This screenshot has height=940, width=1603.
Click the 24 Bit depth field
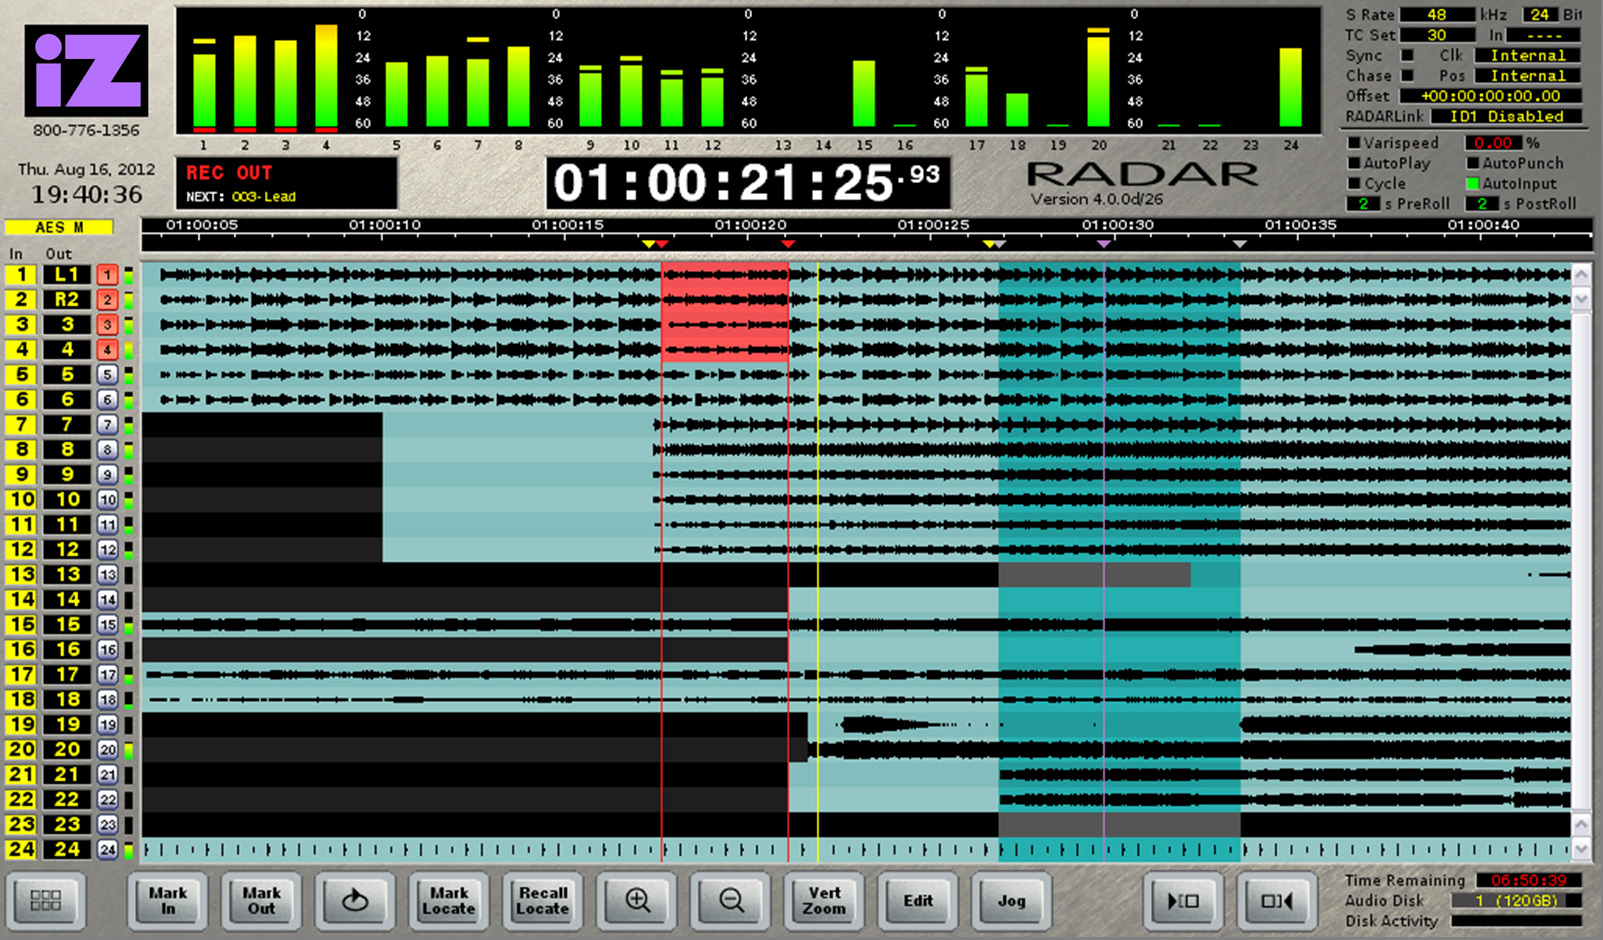(x=1540, y=14)
